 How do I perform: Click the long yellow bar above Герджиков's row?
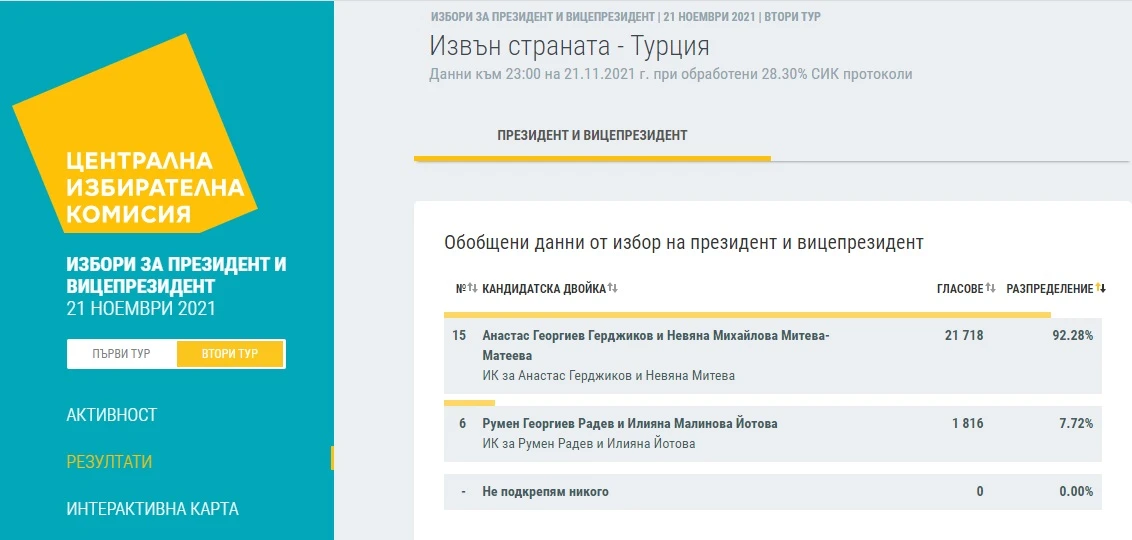coord(746,314)
